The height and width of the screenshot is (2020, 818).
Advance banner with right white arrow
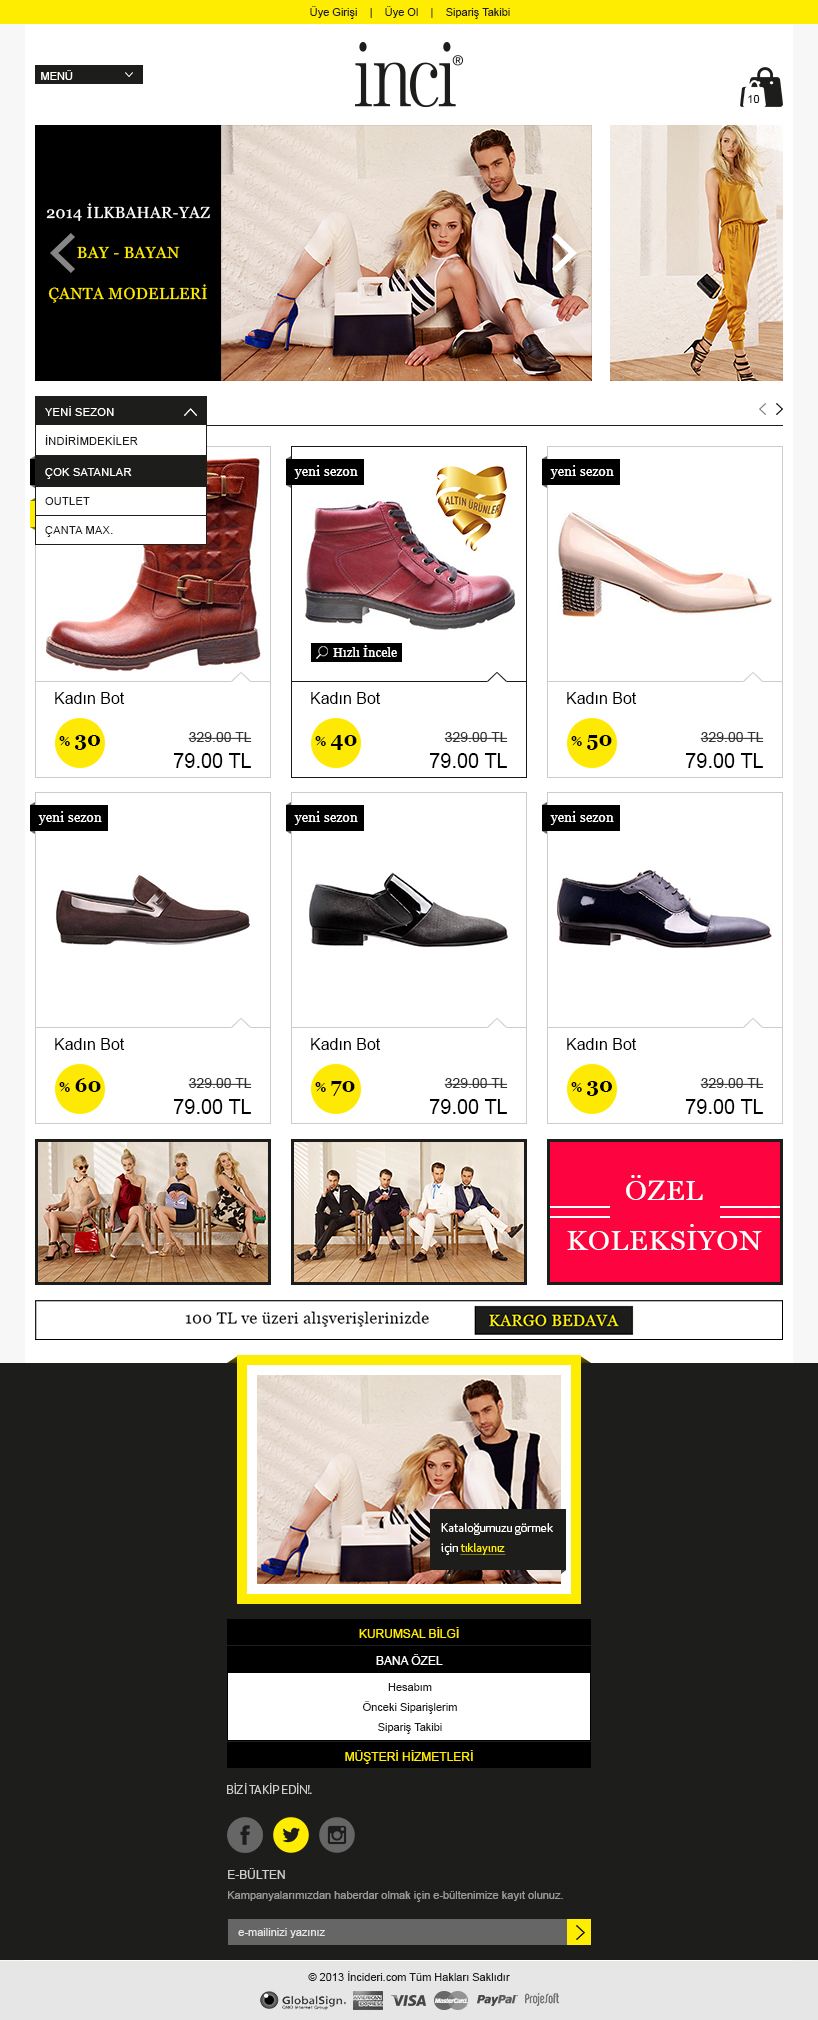tap(565, 253)
